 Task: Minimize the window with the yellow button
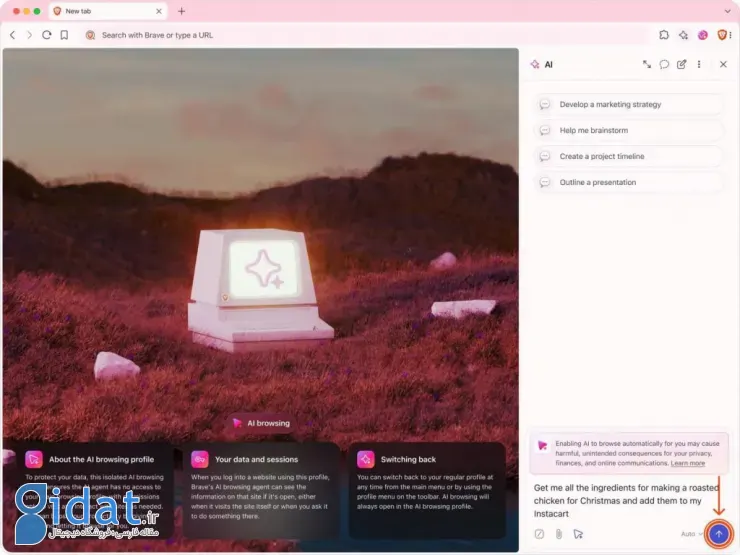click(26, 11)
